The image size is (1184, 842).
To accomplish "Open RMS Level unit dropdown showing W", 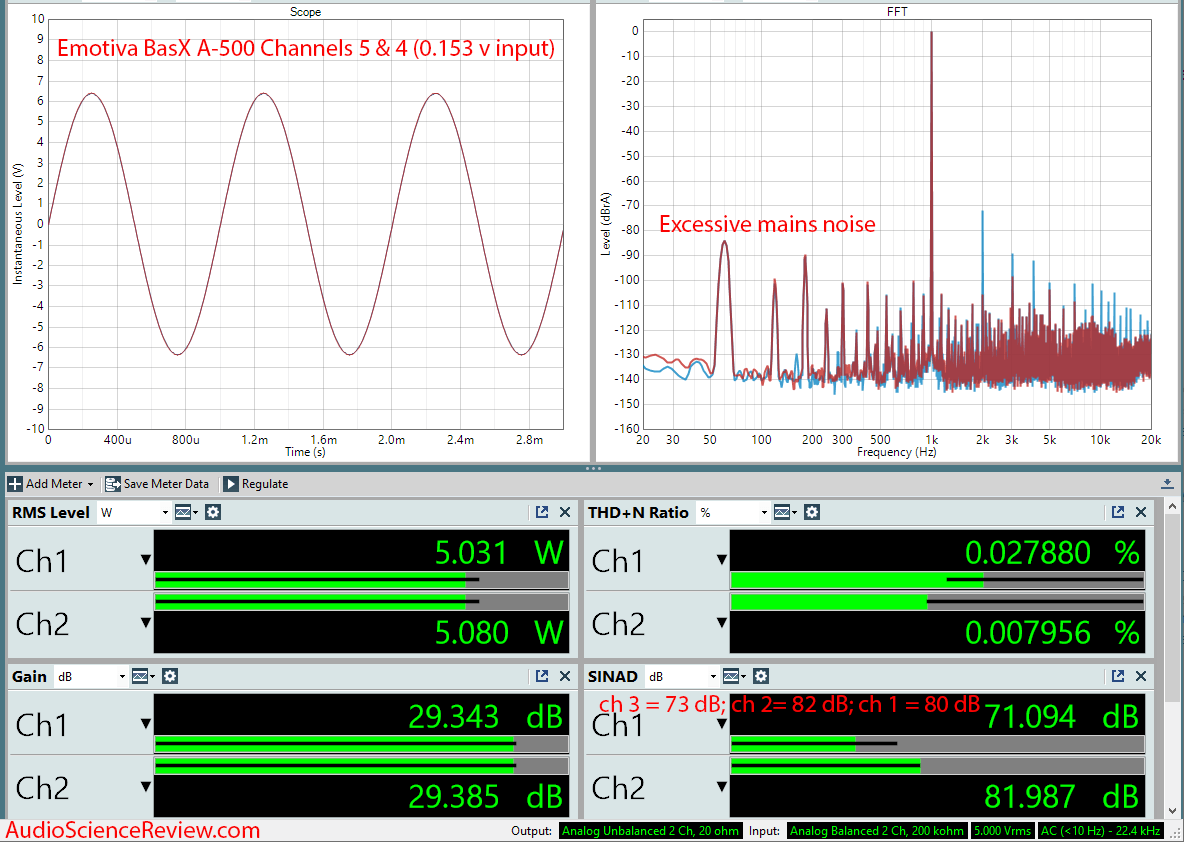I will point(134,513).
